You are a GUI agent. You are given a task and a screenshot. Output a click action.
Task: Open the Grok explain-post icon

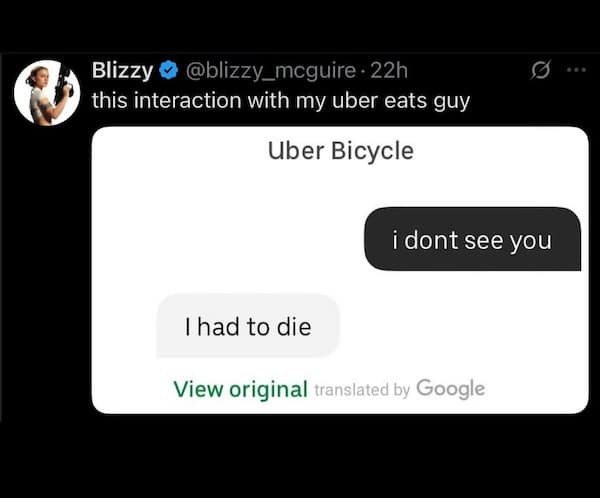click(x=541, y=70)
